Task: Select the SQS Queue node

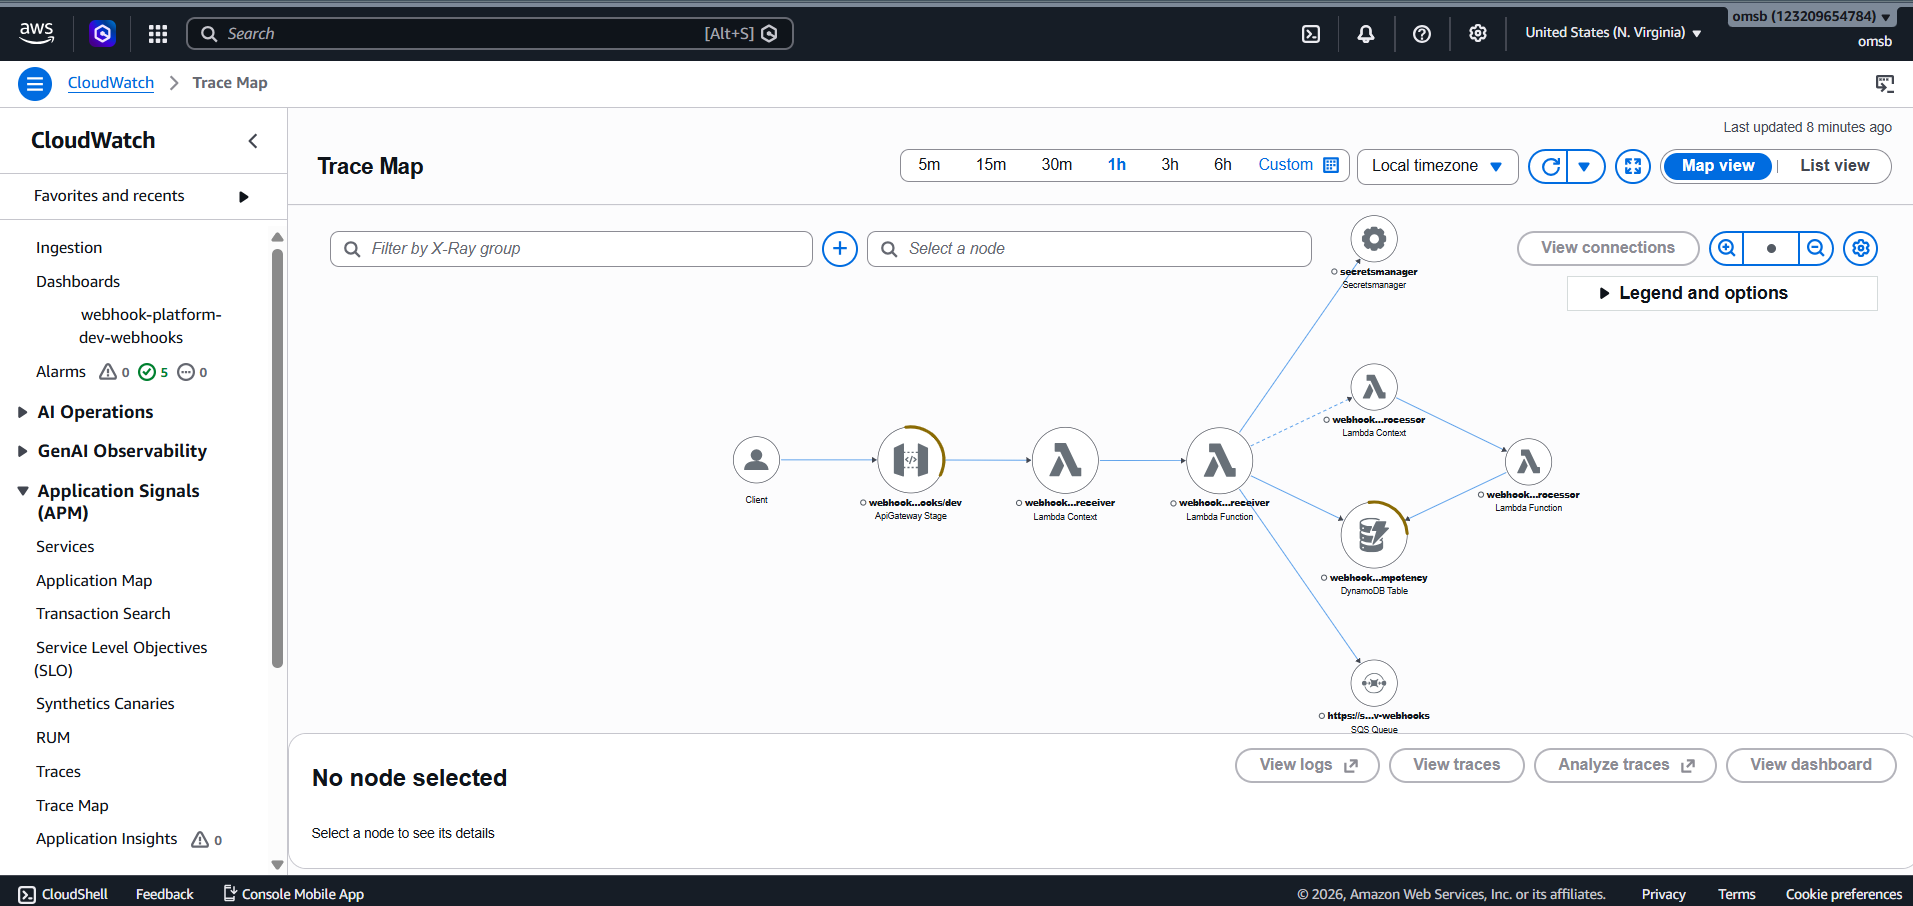Action: (x=1374, y=683)
